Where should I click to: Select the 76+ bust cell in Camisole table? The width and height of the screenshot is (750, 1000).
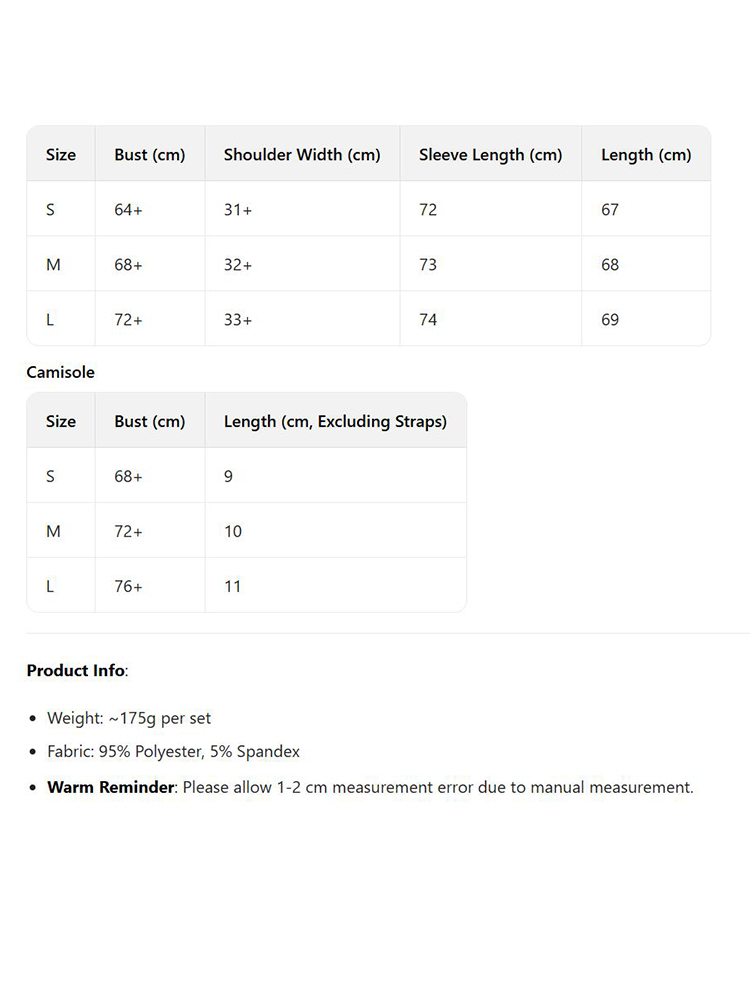point(128,586)
